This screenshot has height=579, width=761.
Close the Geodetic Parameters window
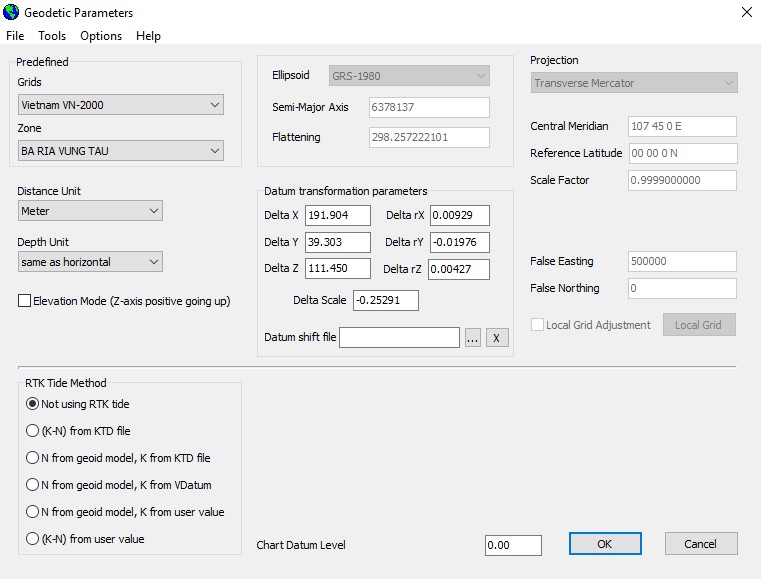747,12
